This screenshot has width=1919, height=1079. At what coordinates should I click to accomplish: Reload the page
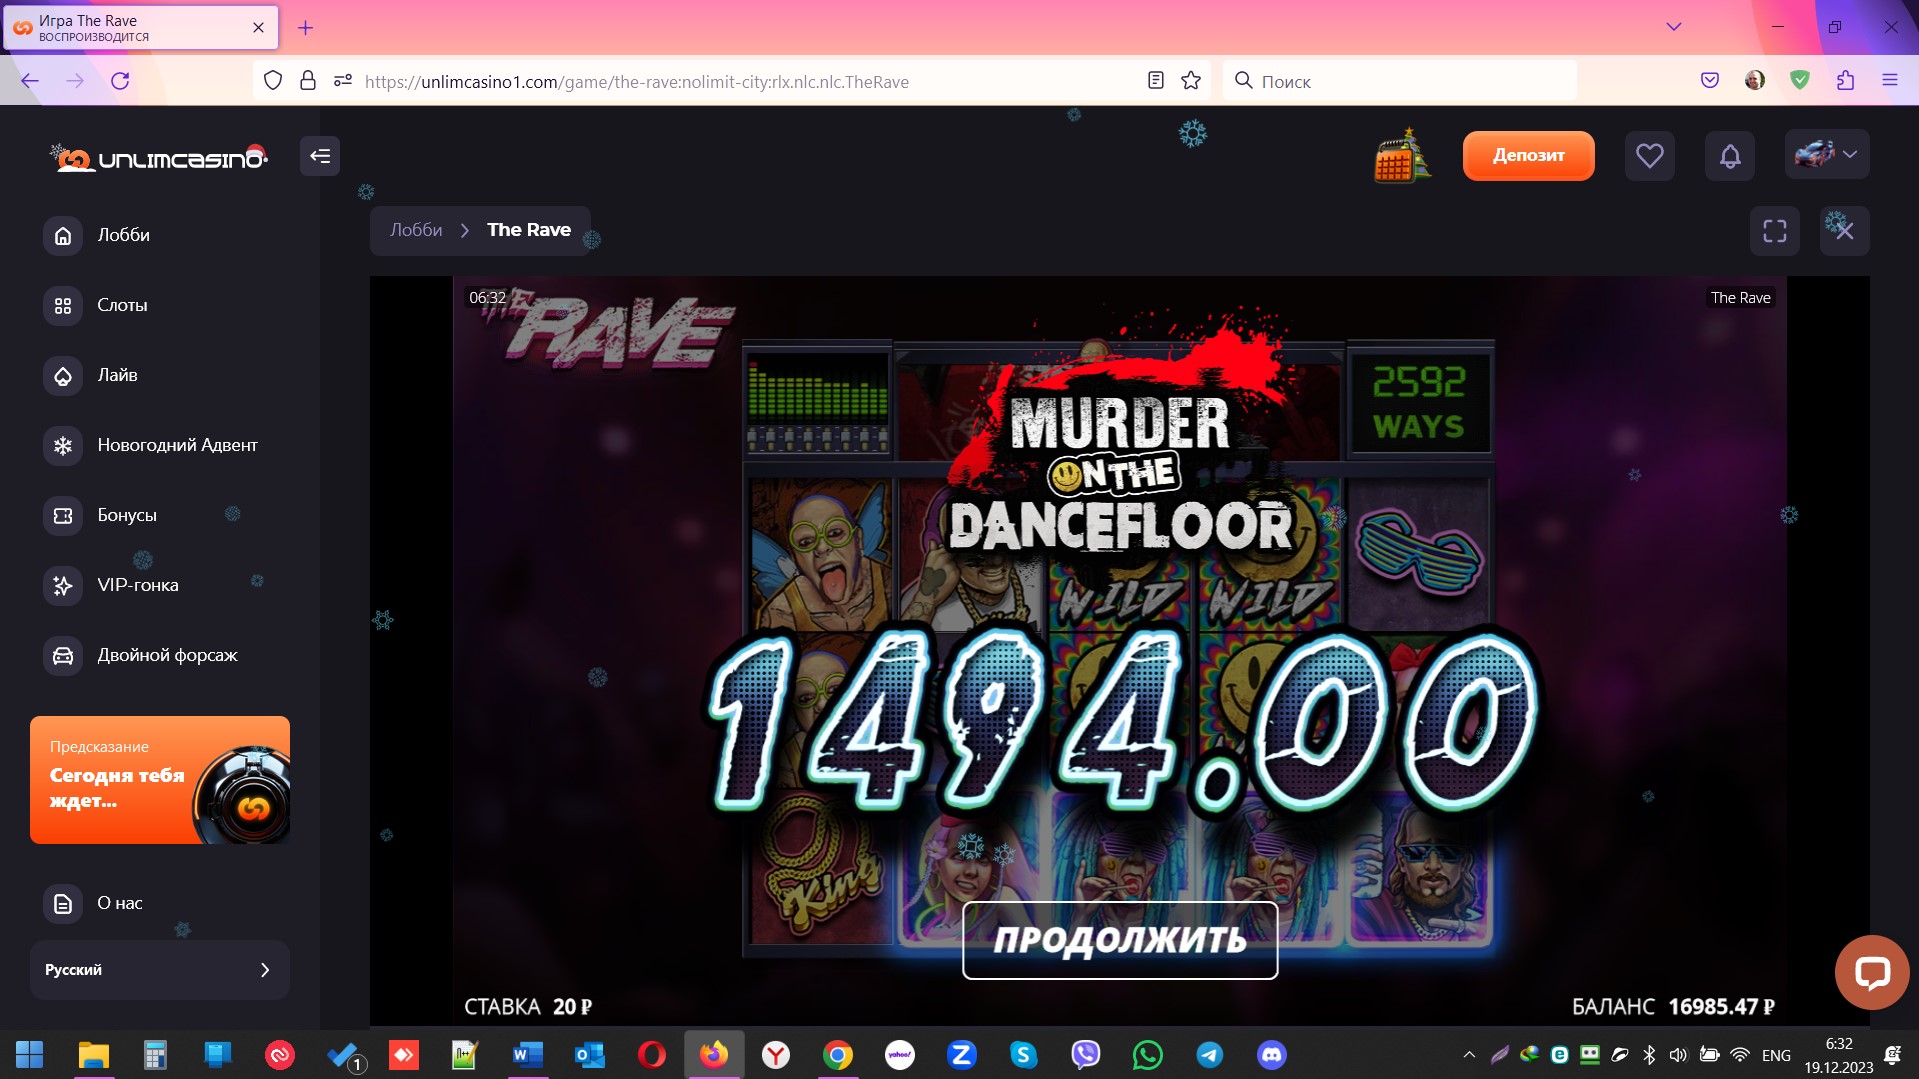(120, 81)
